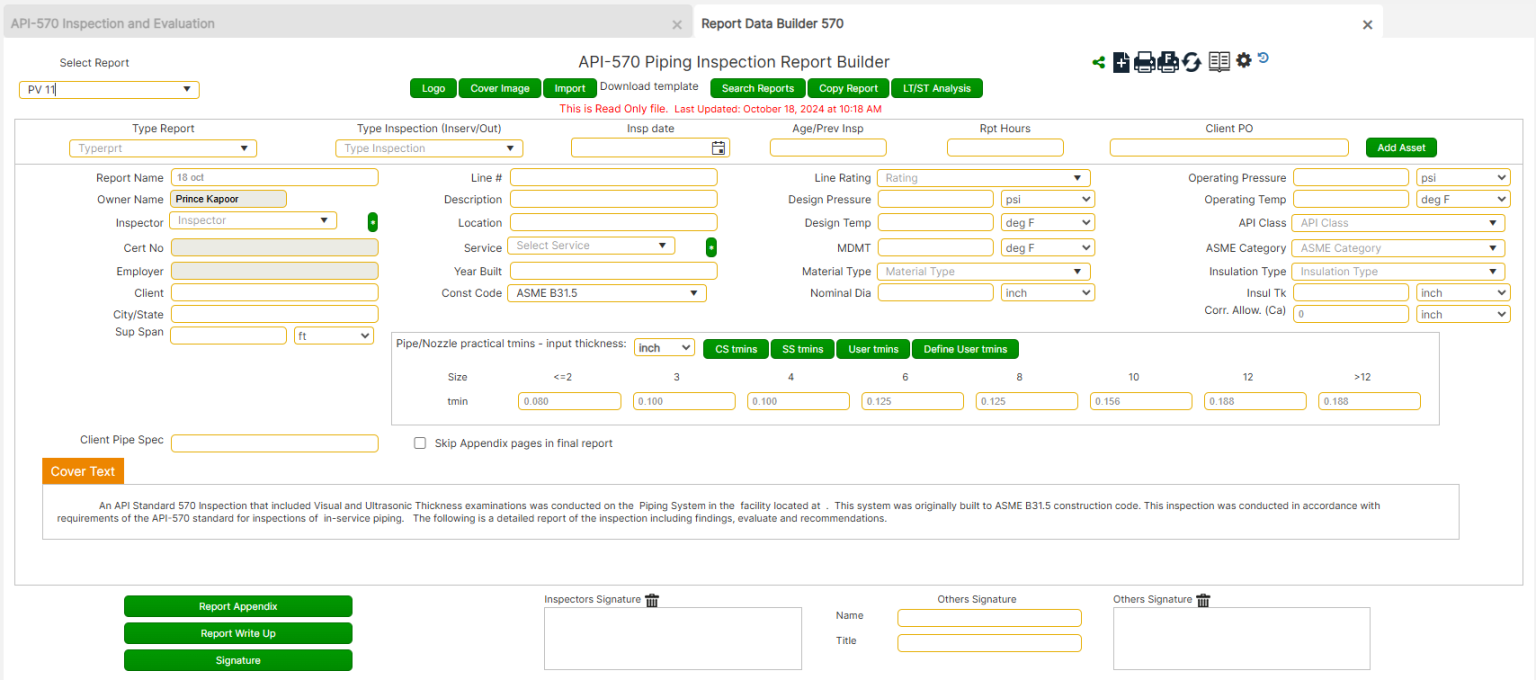Click inside the Client PO input field
Viewport: 1536px width, 680px height.
[x=1228, y=147]
